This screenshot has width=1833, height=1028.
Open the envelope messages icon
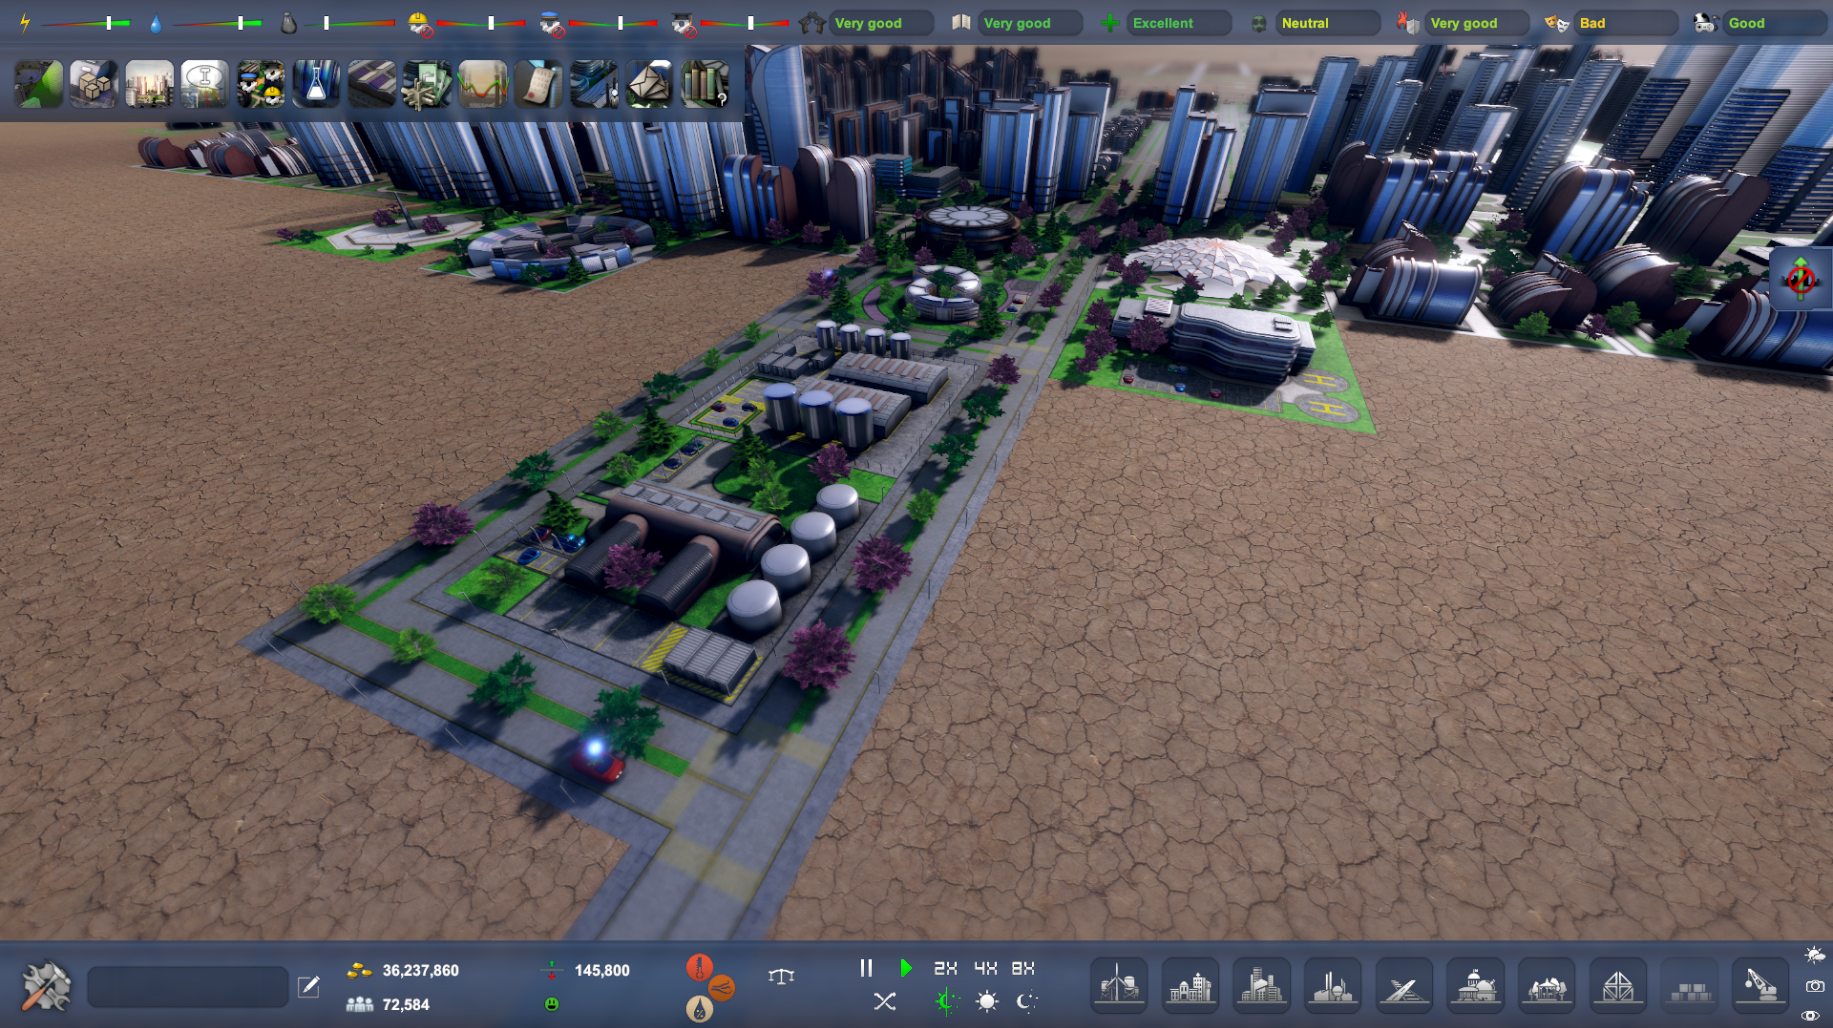tap(649, 84)
